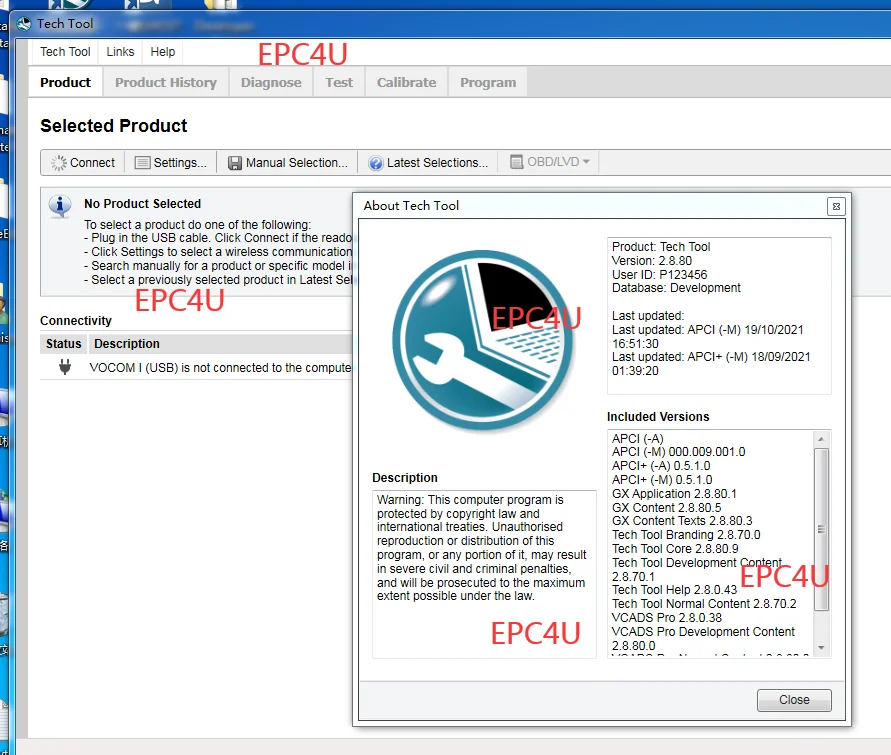This screenshot has width=891, height=755.
Task: Select 'APCI+ (-A) 0.5.1.0' version entry
Action: (x=661, y=466)
